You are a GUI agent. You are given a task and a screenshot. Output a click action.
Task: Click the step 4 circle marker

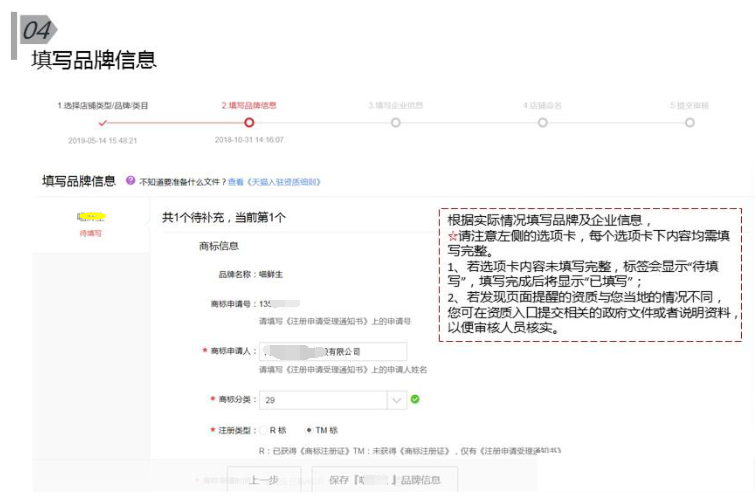(x=542, y=122)
